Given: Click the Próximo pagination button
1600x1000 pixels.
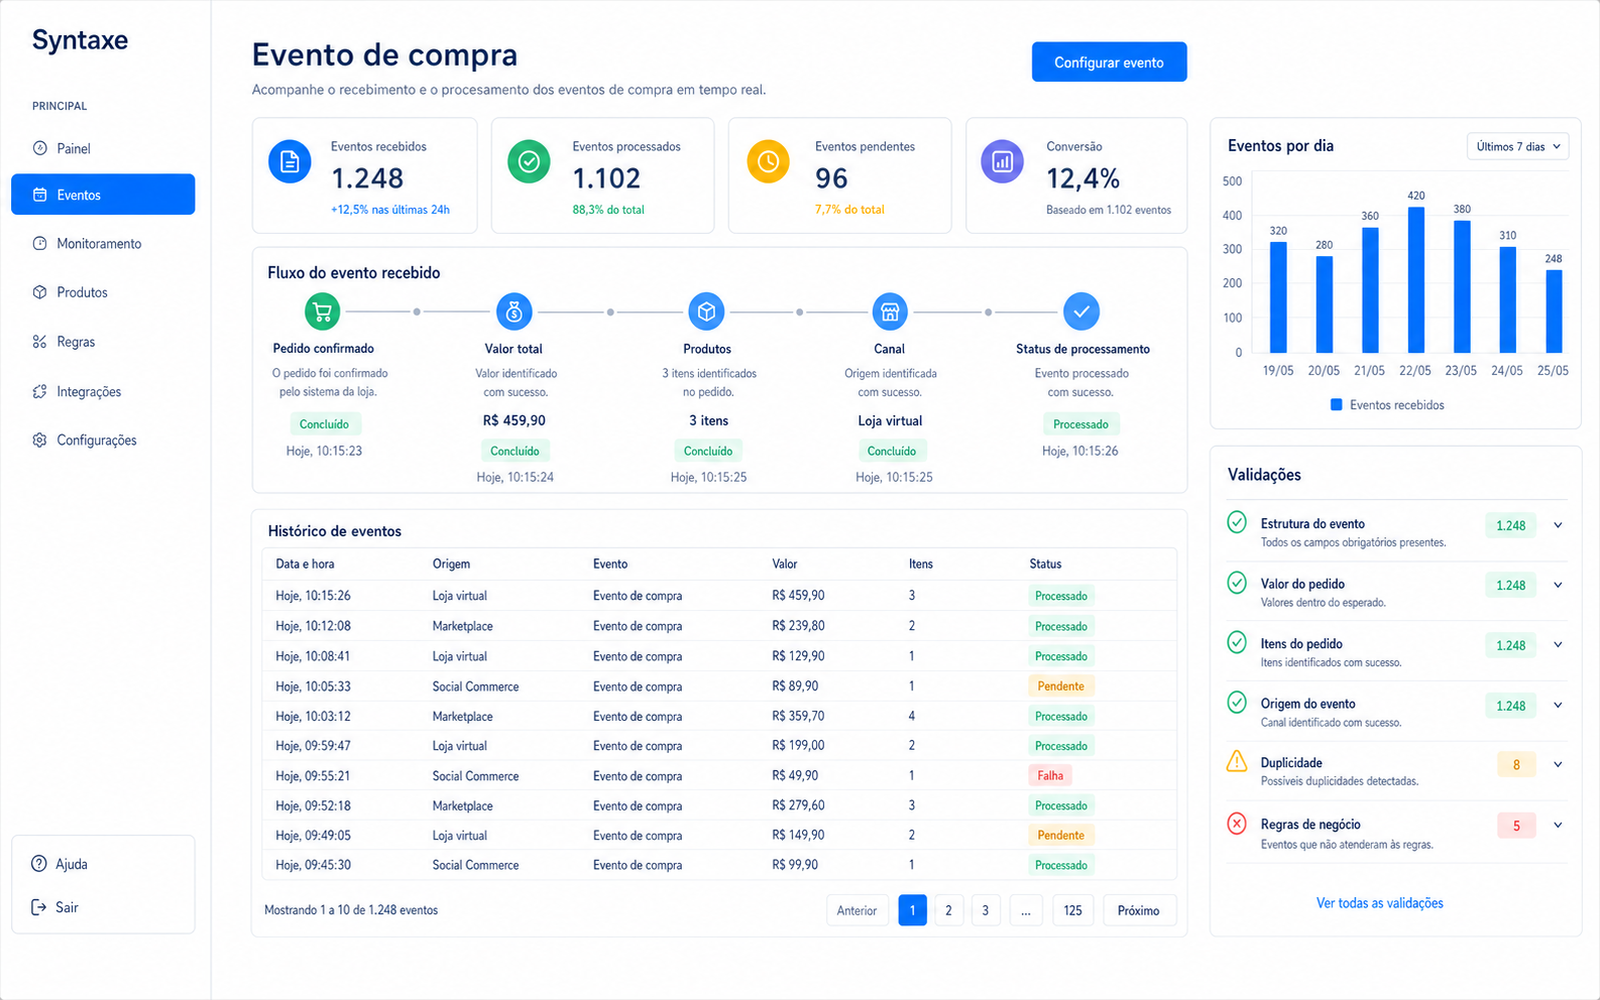Looking at the screenshot, I should [x=1139, y=910].
